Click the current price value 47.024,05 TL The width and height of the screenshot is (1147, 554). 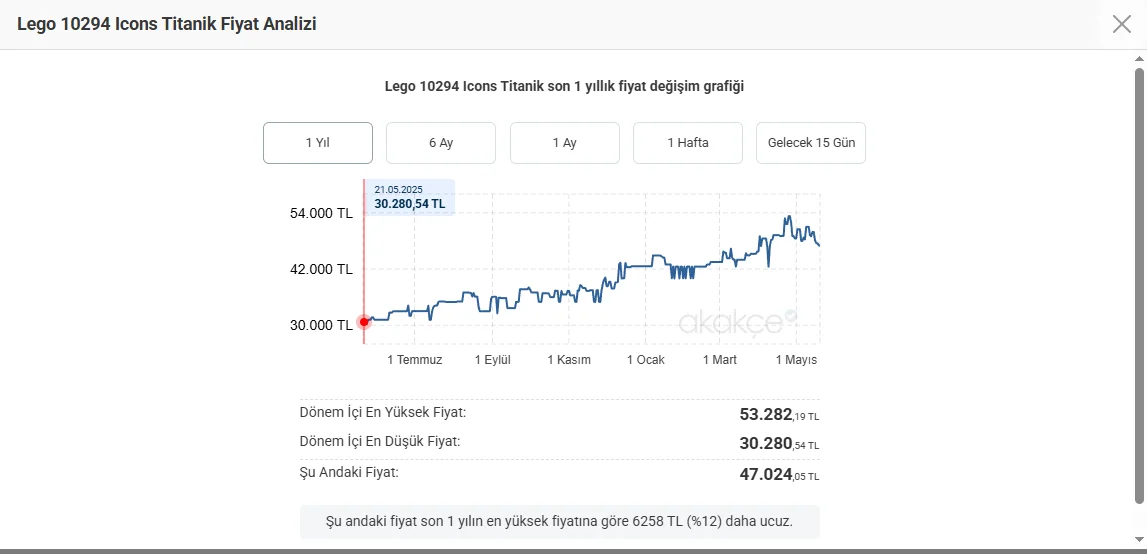pyautogui.click(x=779, y=475)
